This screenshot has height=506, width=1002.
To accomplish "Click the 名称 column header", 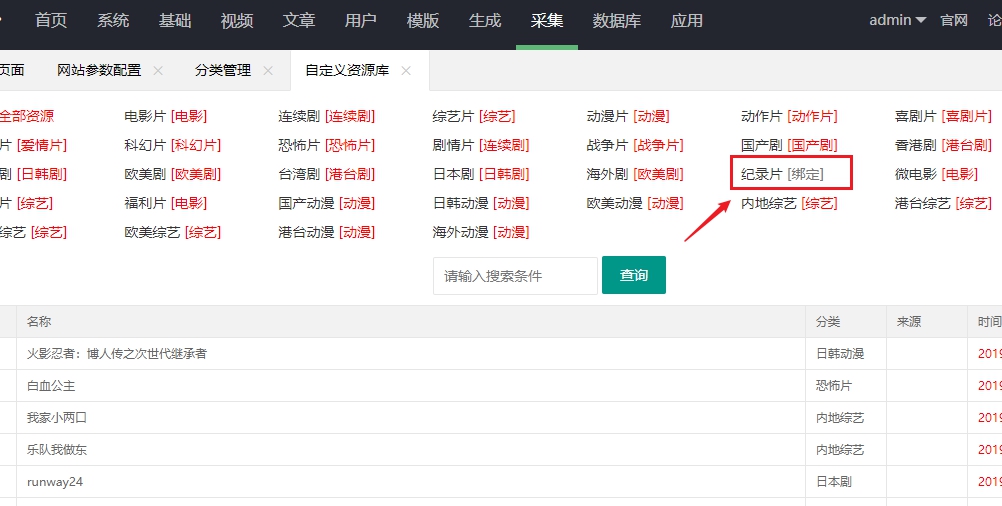I will (x=39, y=322).
